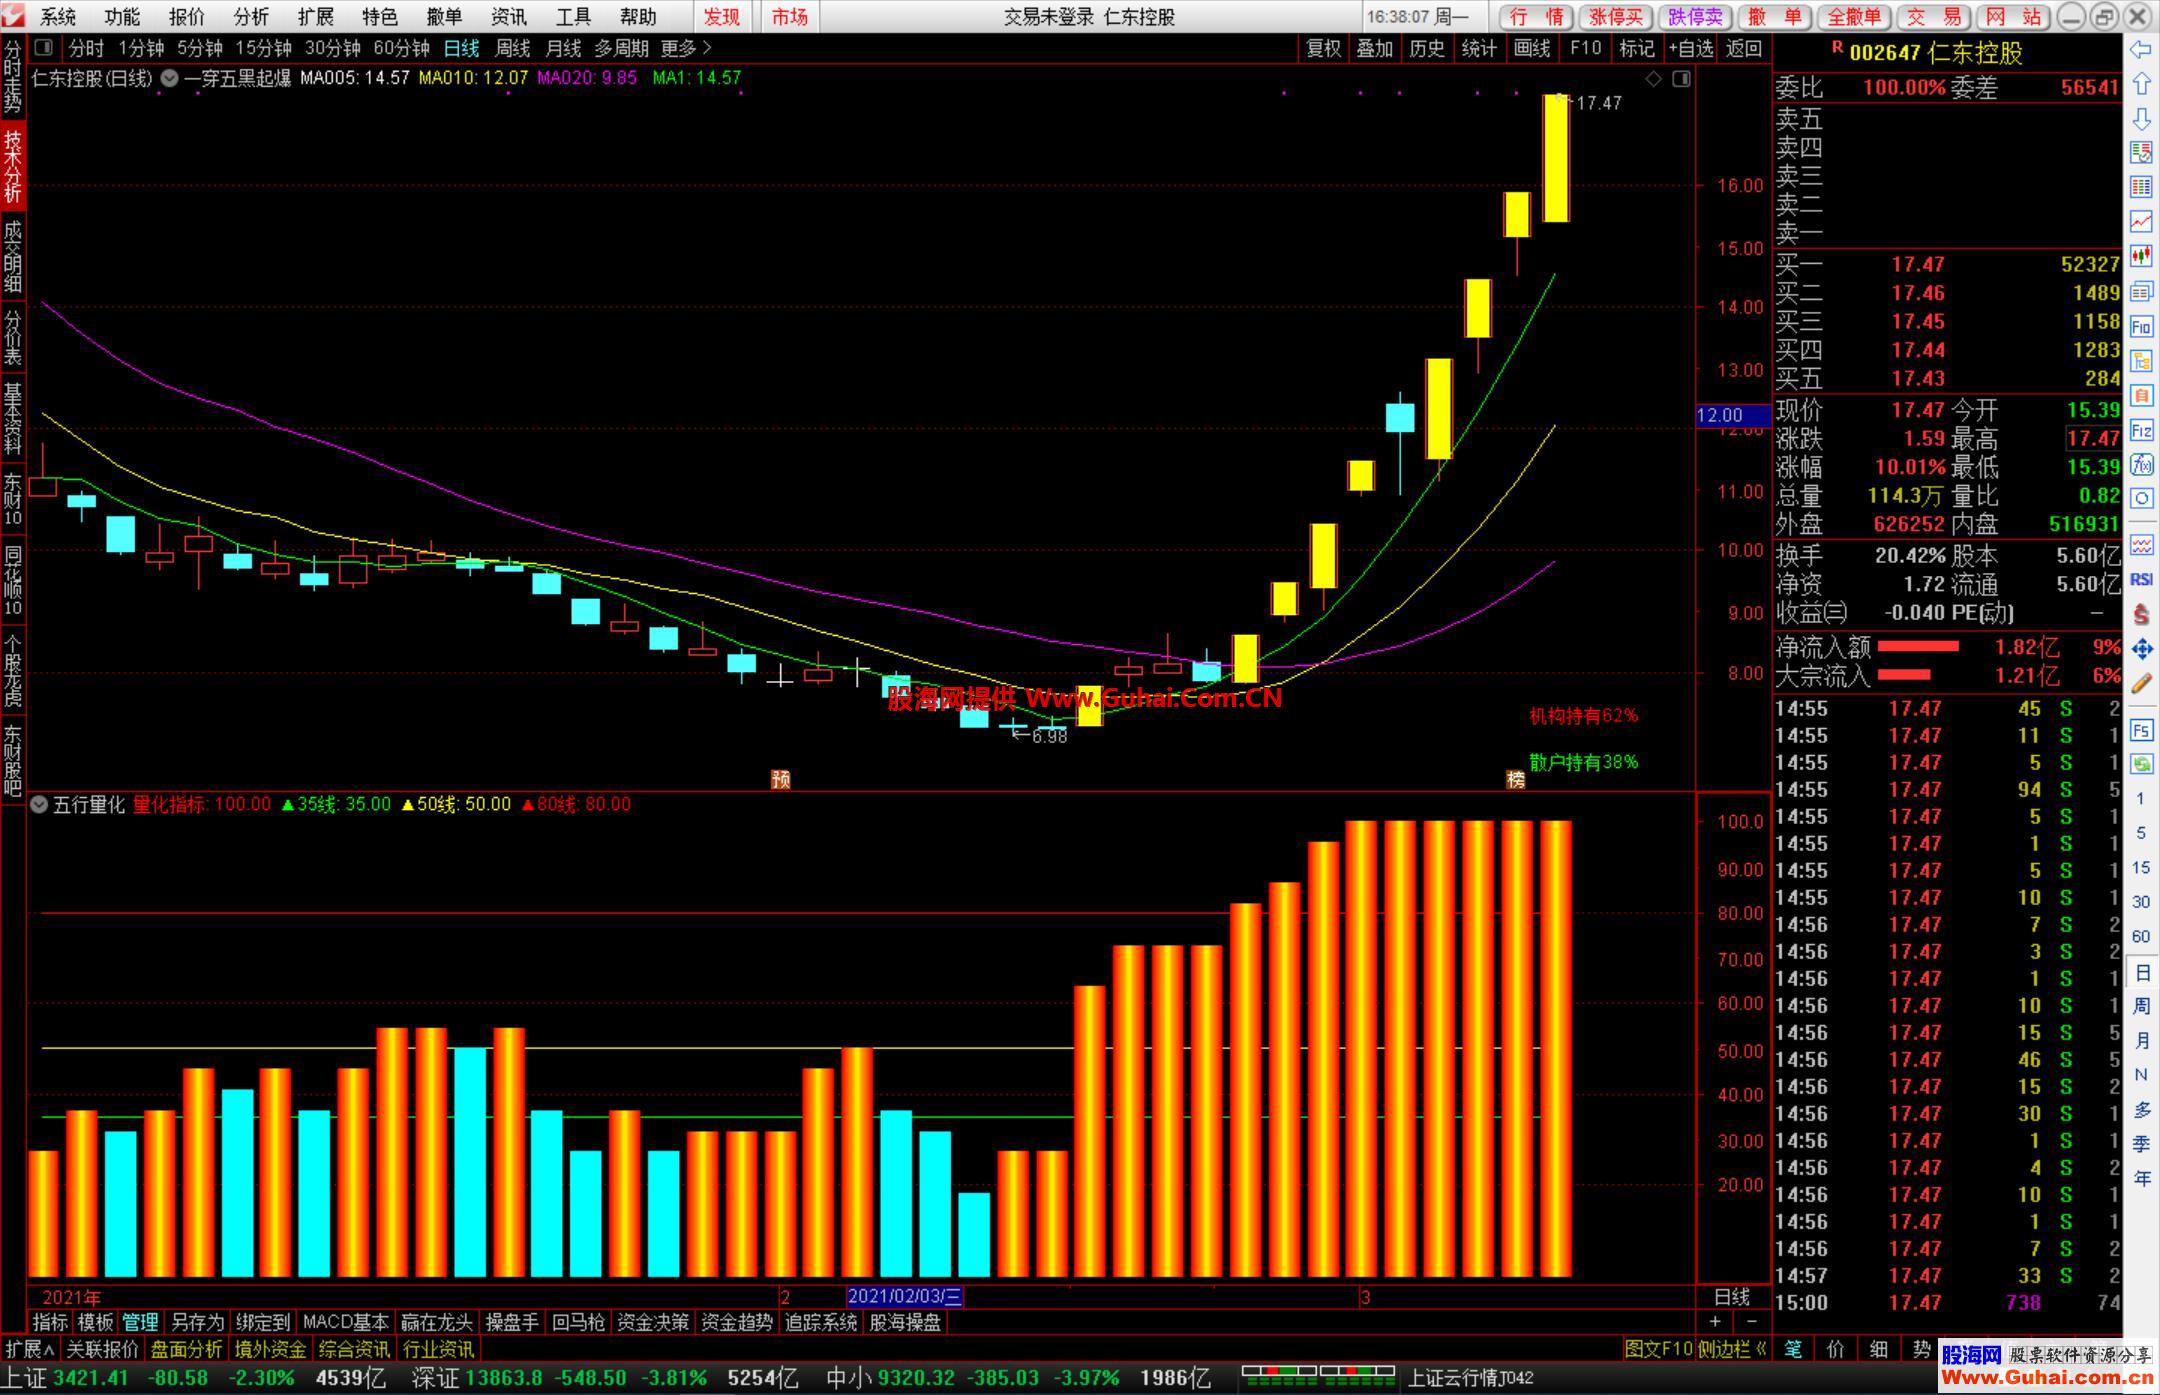Click the 跌停卖 button

pyautogui.click(x=1695, y=17)
